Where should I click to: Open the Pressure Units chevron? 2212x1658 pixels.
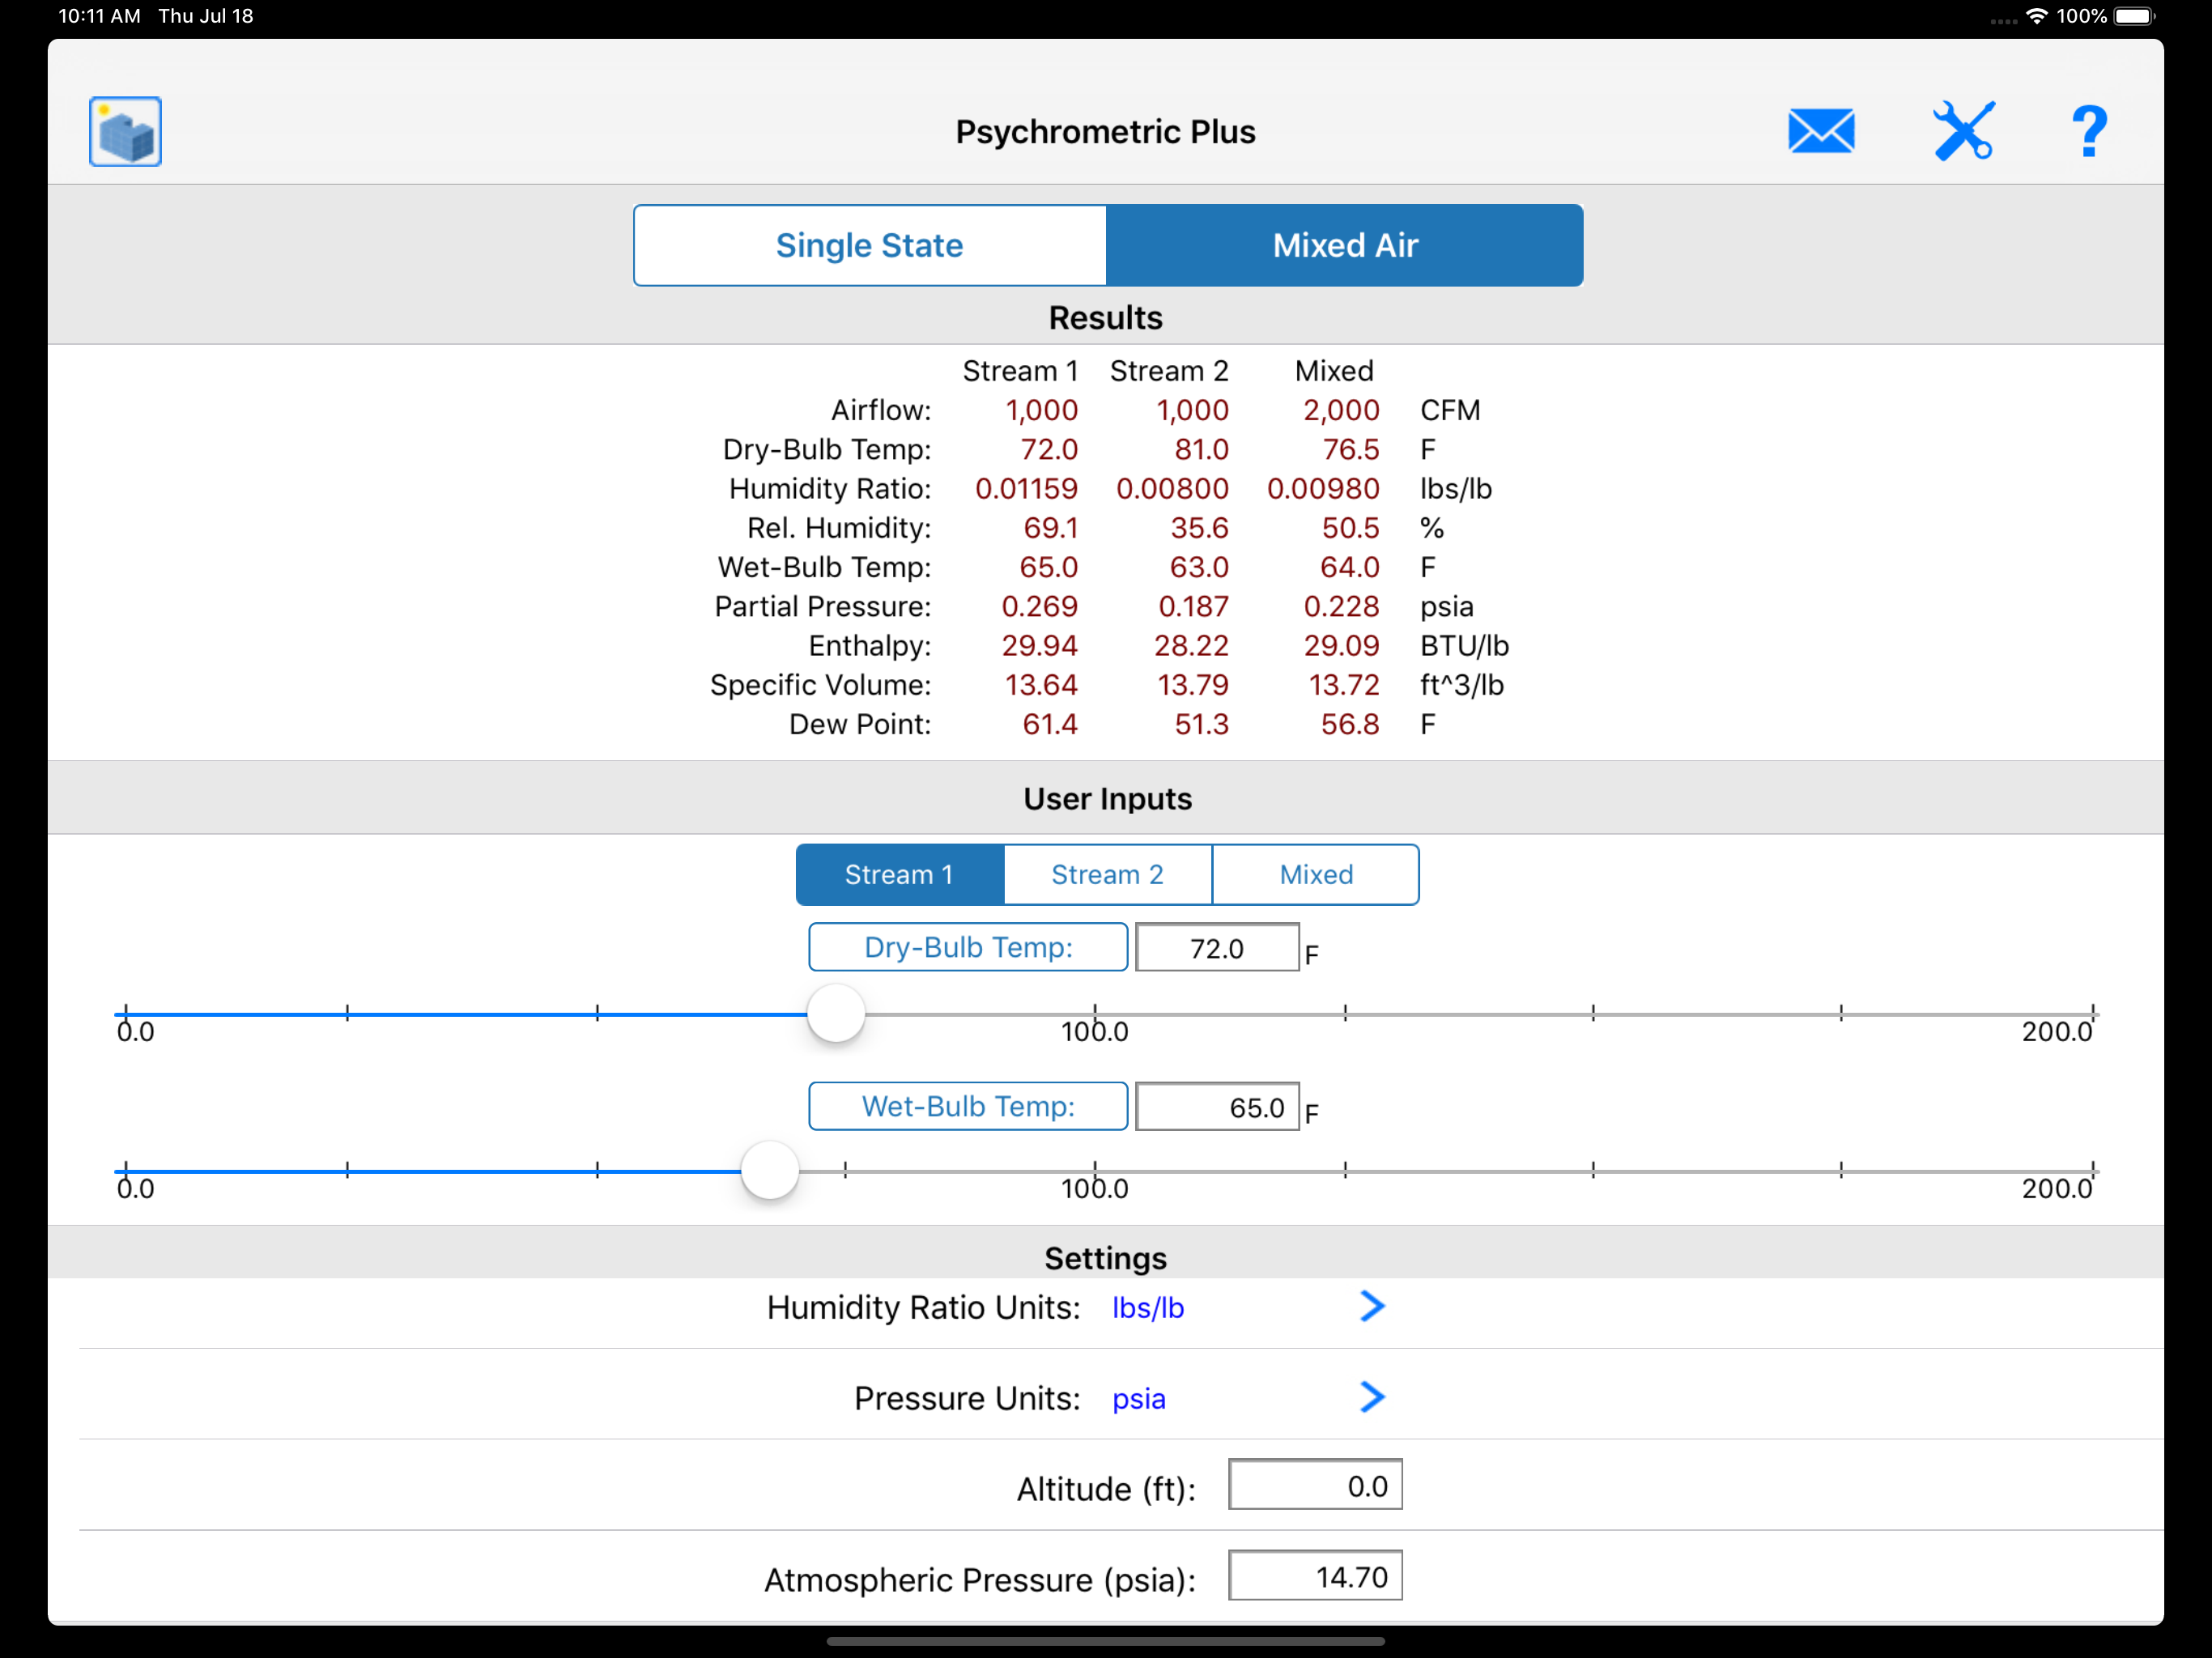(1373, 1397)
